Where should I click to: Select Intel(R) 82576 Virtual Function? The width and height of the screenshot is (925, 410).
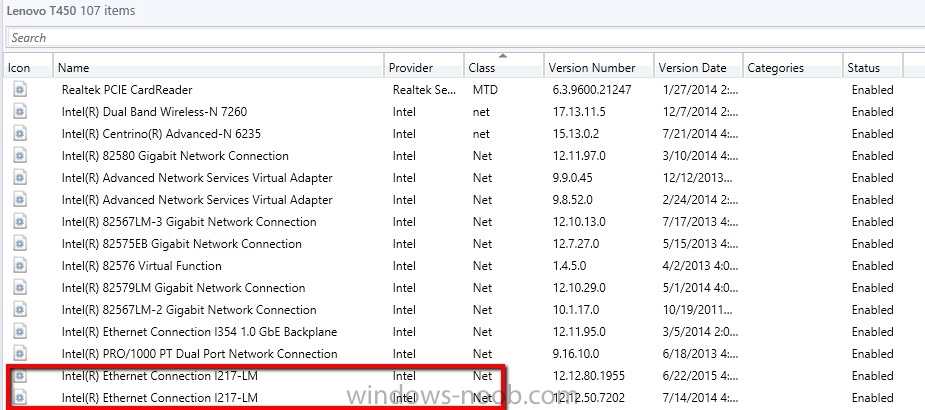[x=462, y=265]
